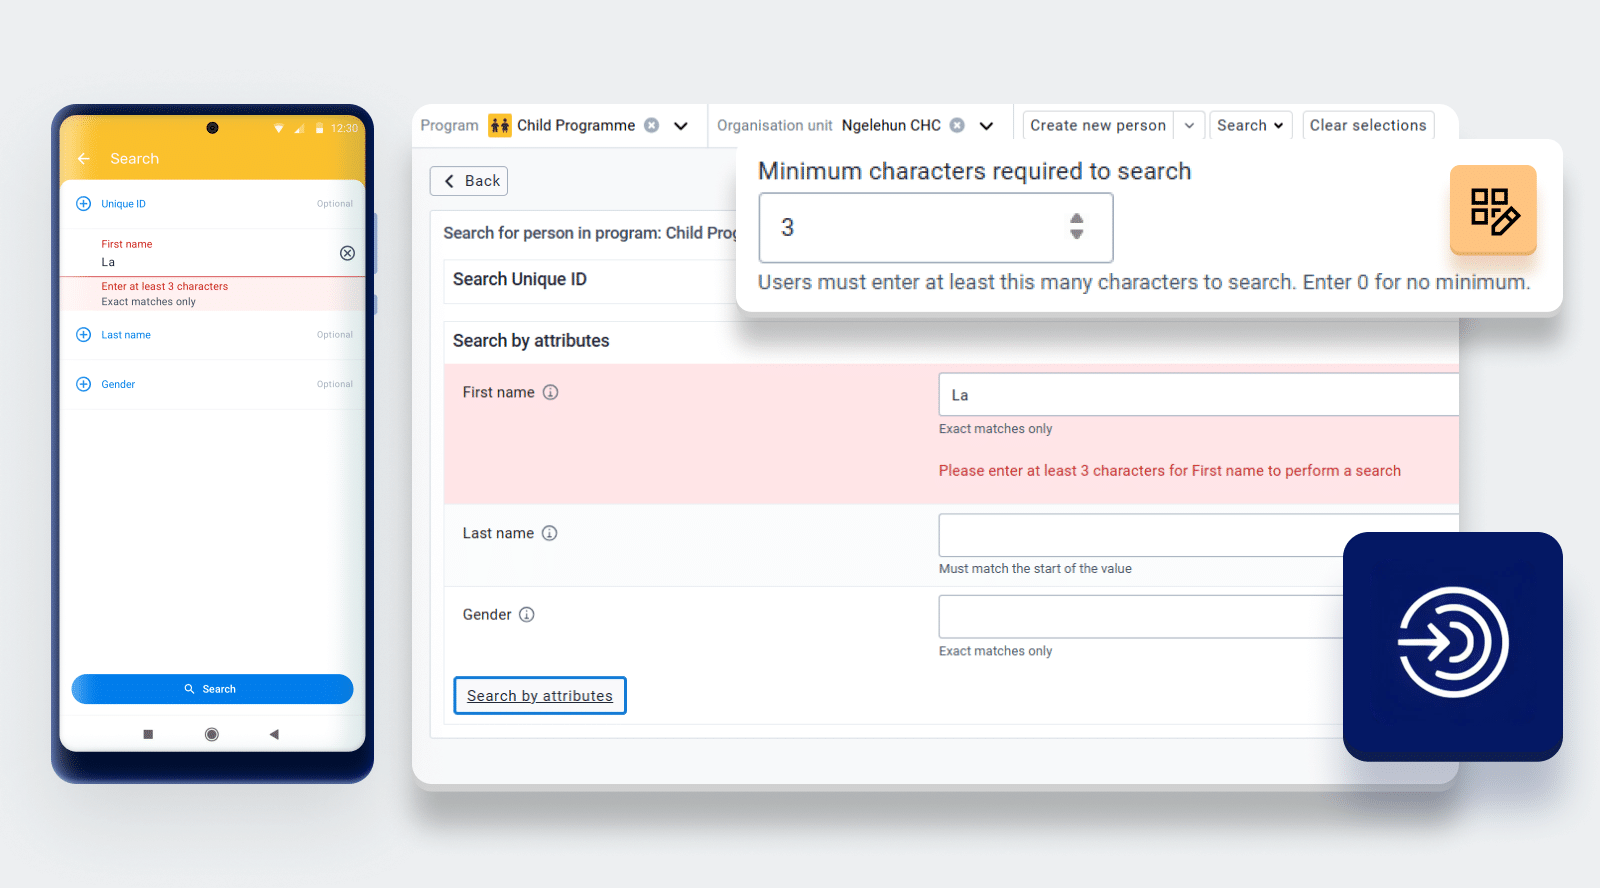Tap the Android circle home button

212,734
